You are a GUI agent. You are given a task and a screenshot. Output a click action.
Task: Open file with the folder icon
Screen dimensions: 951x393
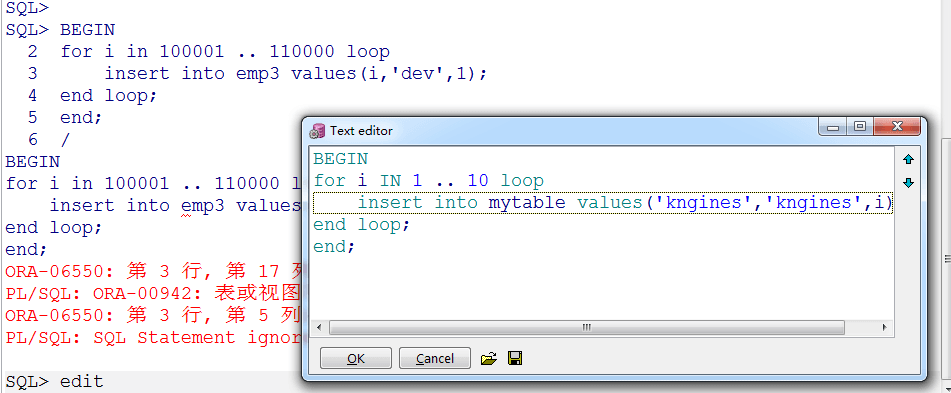(x=488, y=358)
